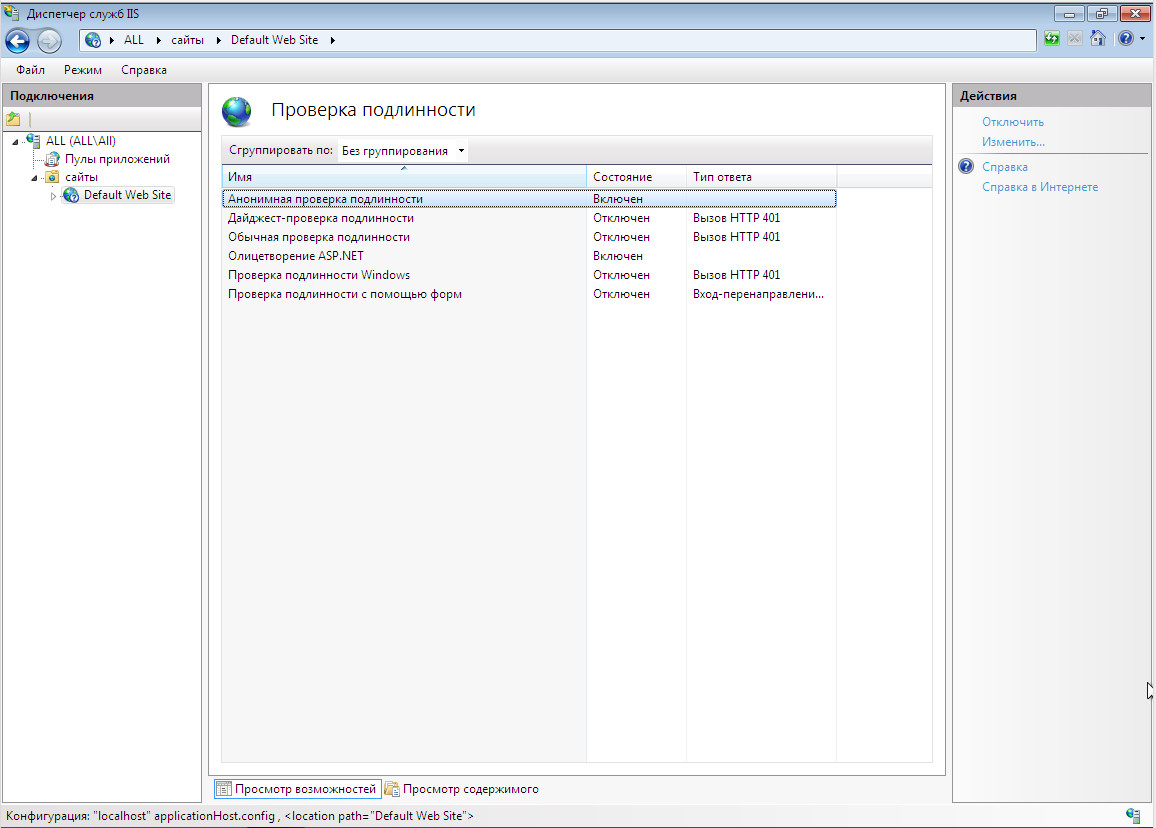This screenshot has height=828, width=1156.
Task: Click сайты in the breadcrumb path
Action: pos(187,40)
